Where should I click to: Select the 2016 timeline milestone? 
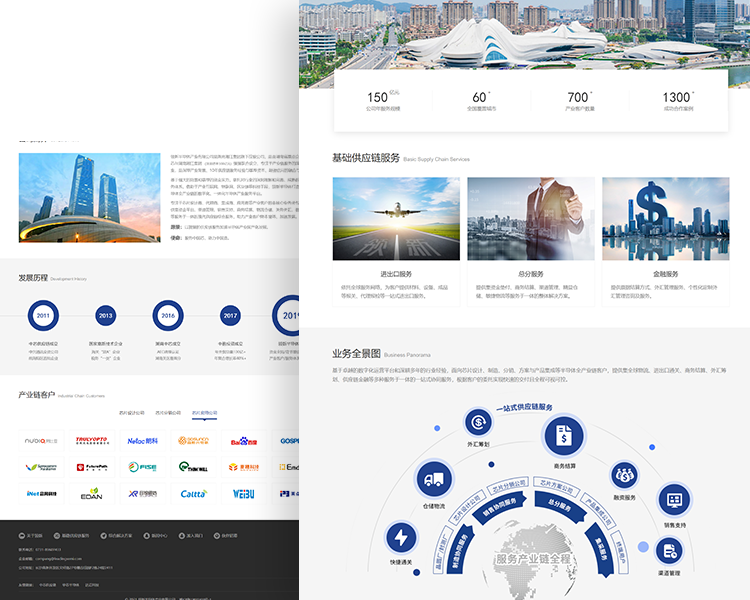tap(168, 316)
